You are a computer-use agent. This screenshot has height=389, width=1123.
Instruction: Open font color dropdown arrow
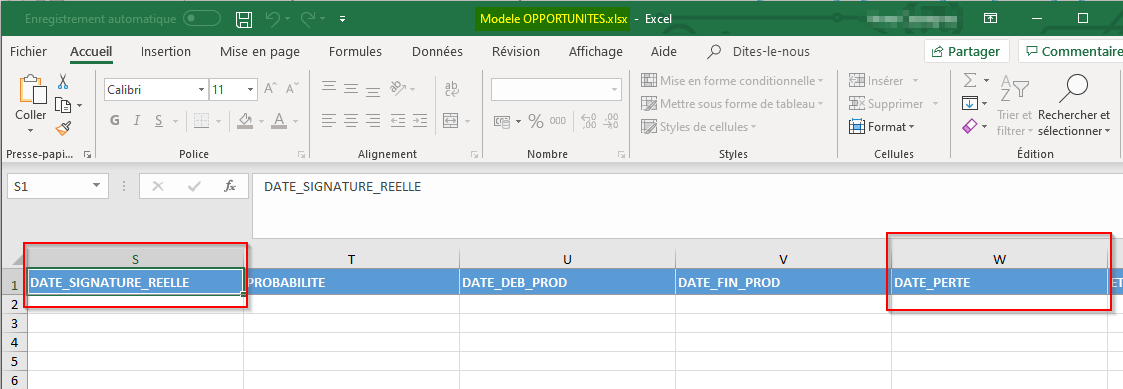tap(295, 121)
